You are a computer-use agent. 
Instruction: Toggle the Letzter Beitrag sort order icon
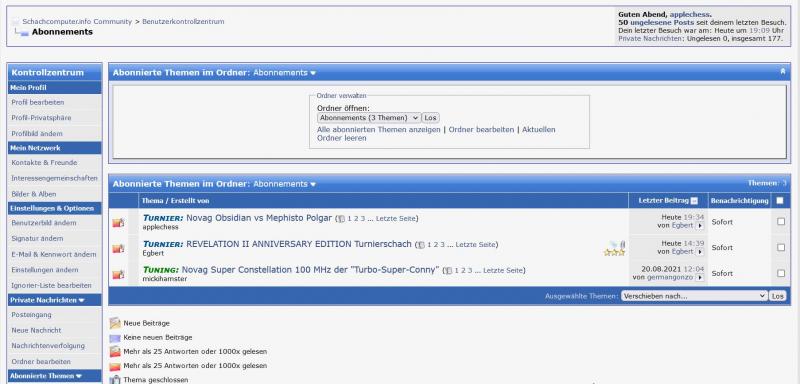[x=694, y=201]
